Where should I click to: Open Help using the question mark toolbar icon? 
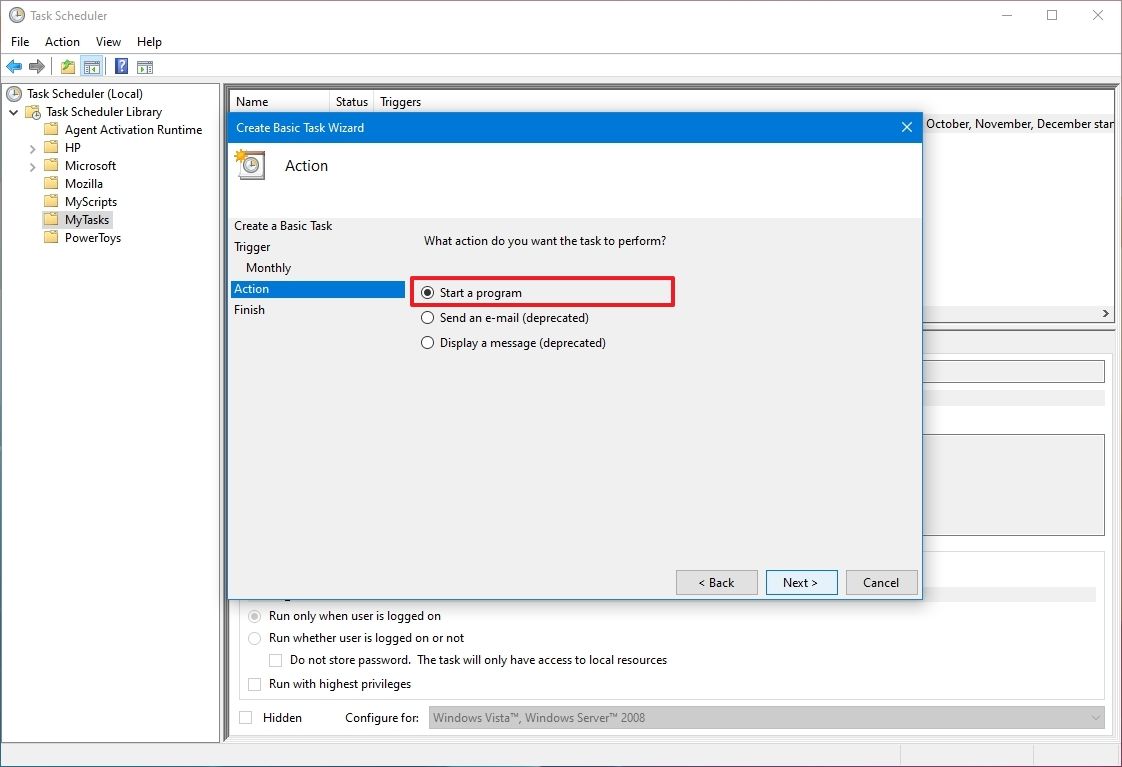120,66
